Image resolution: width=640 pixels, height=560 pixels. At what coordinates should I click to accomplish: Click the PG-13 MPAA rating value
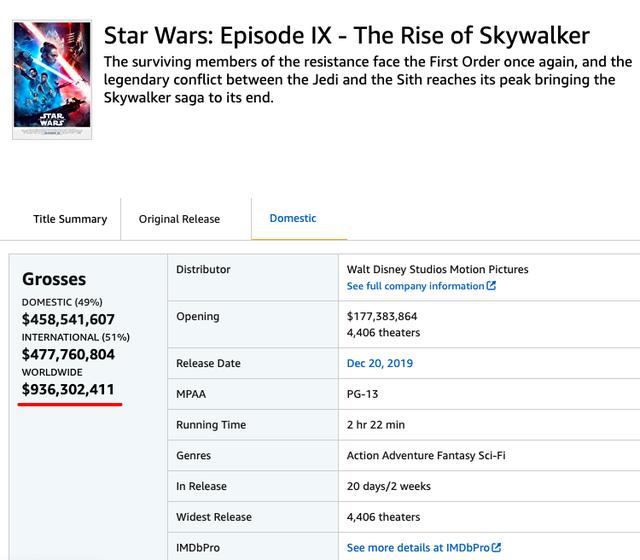pos(362,394)
